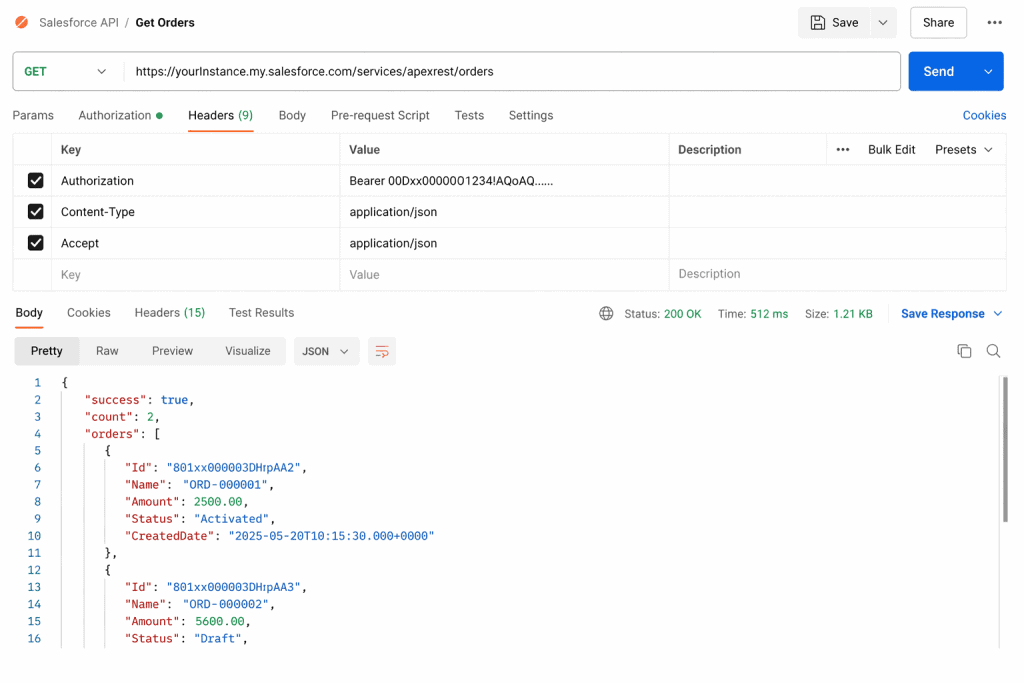Click inside the request URL field

coord(400,71)
